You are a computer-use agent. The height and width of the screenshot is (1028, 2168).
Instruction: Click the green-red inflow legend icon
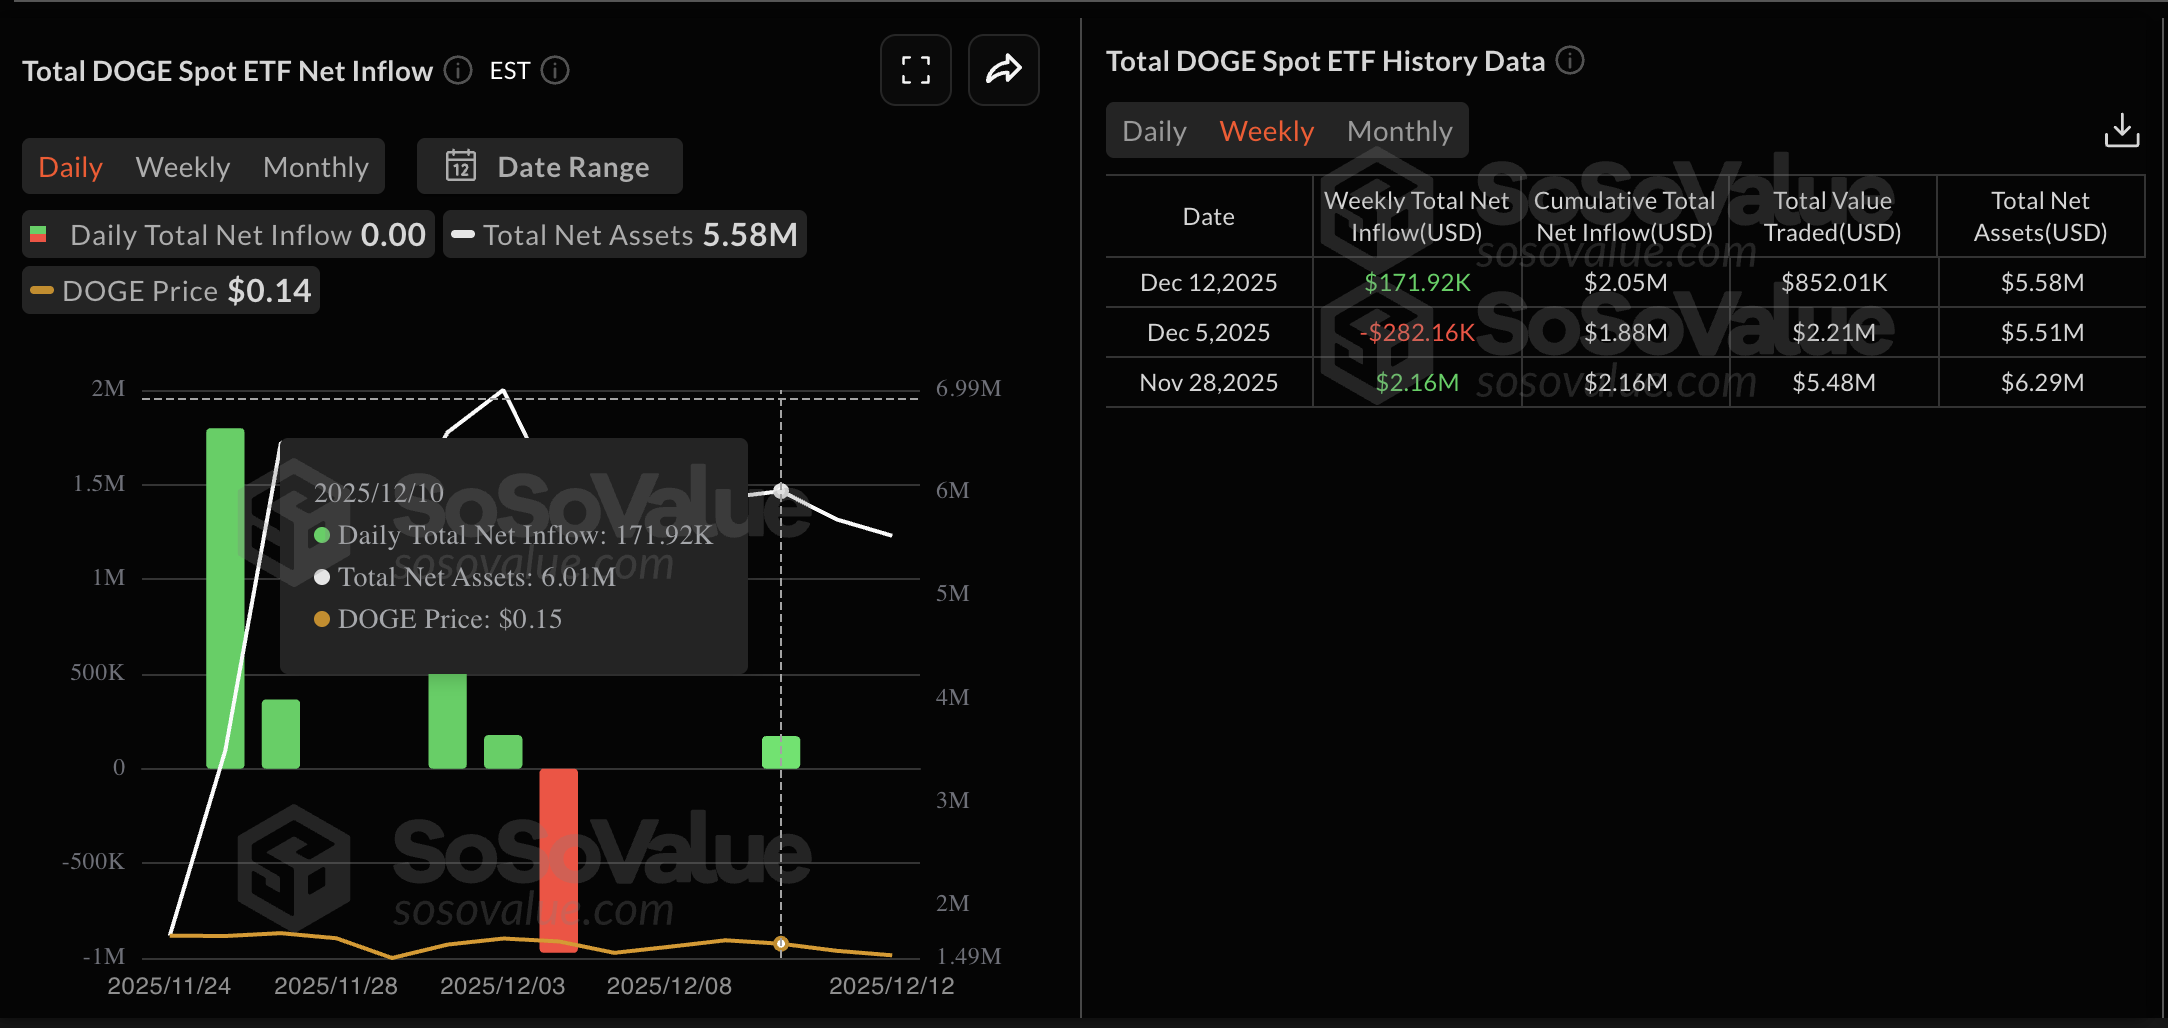[x=41, y=234]
